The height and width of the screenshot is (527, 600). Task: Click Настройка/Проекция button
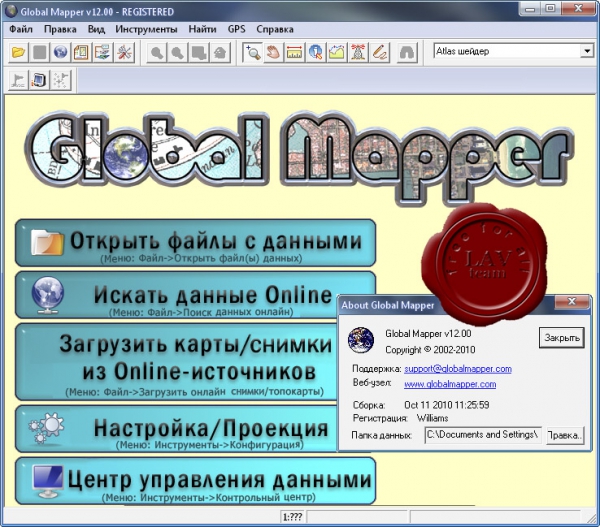[x=176, y=429]
